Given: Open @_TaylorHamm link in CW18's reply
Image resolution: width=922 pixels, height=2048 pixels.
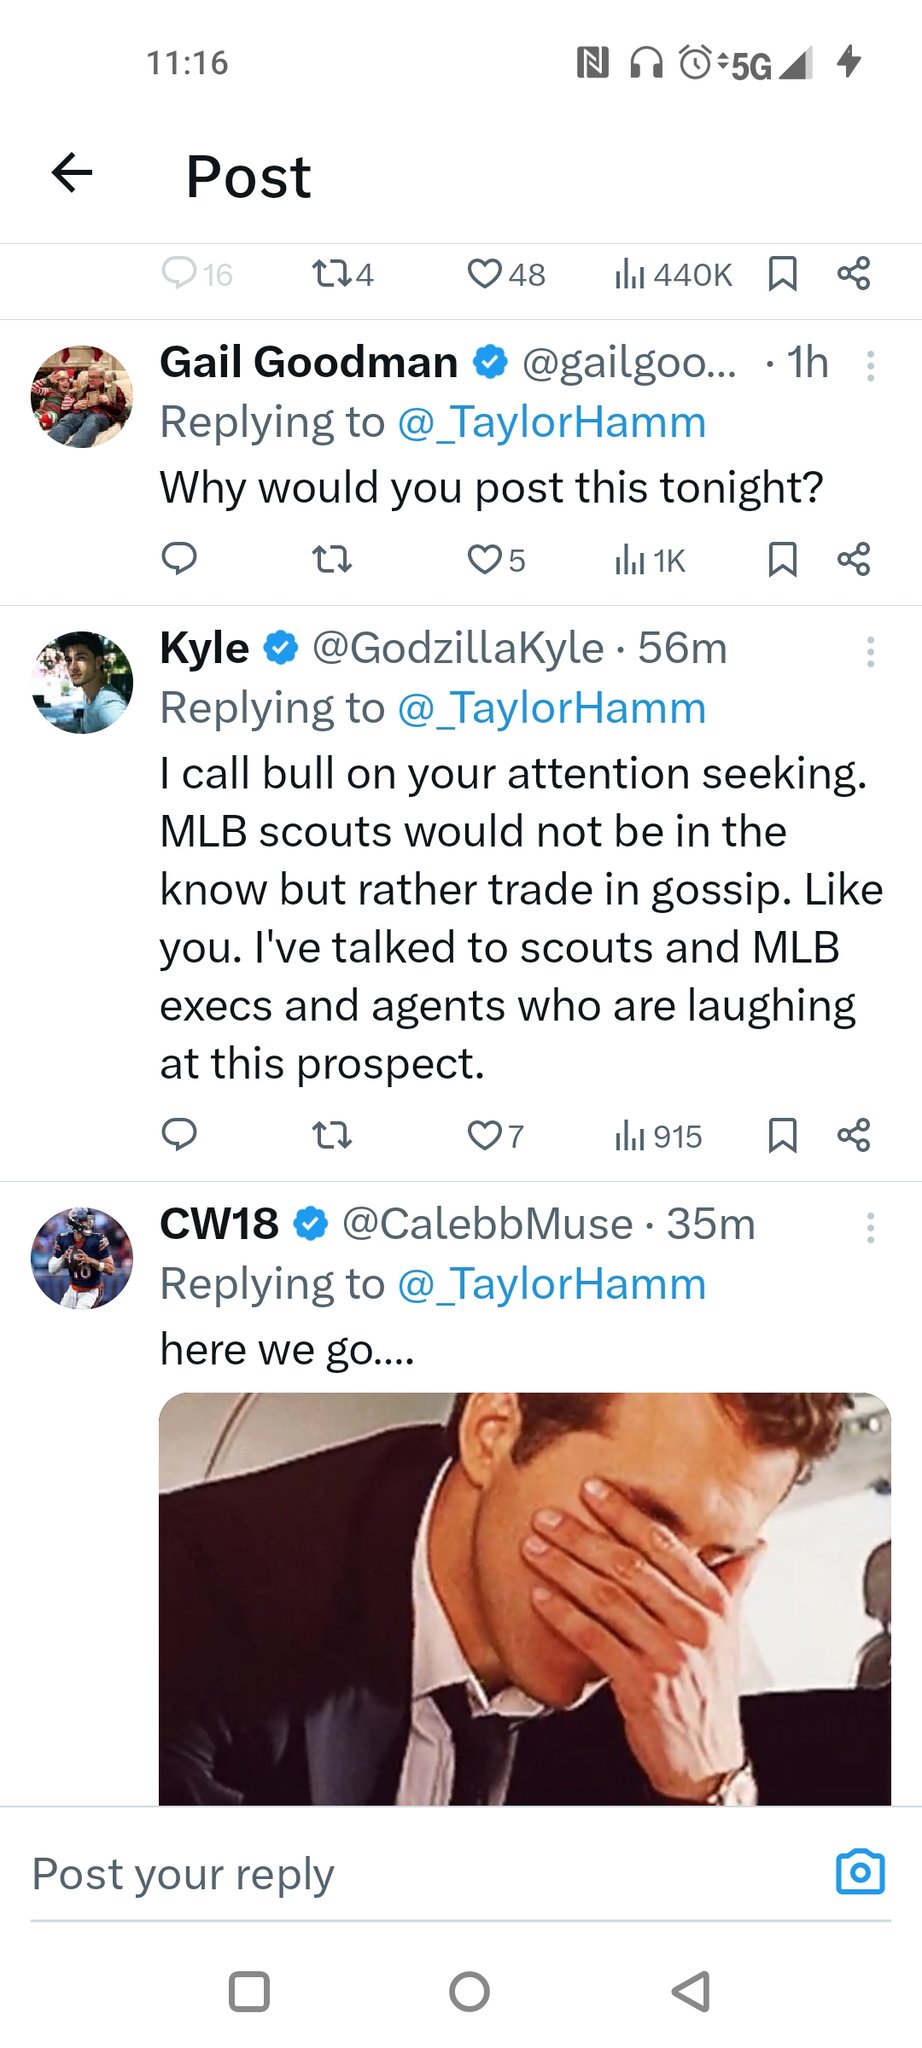Looking at the screenshot, I should [552, 1284].
